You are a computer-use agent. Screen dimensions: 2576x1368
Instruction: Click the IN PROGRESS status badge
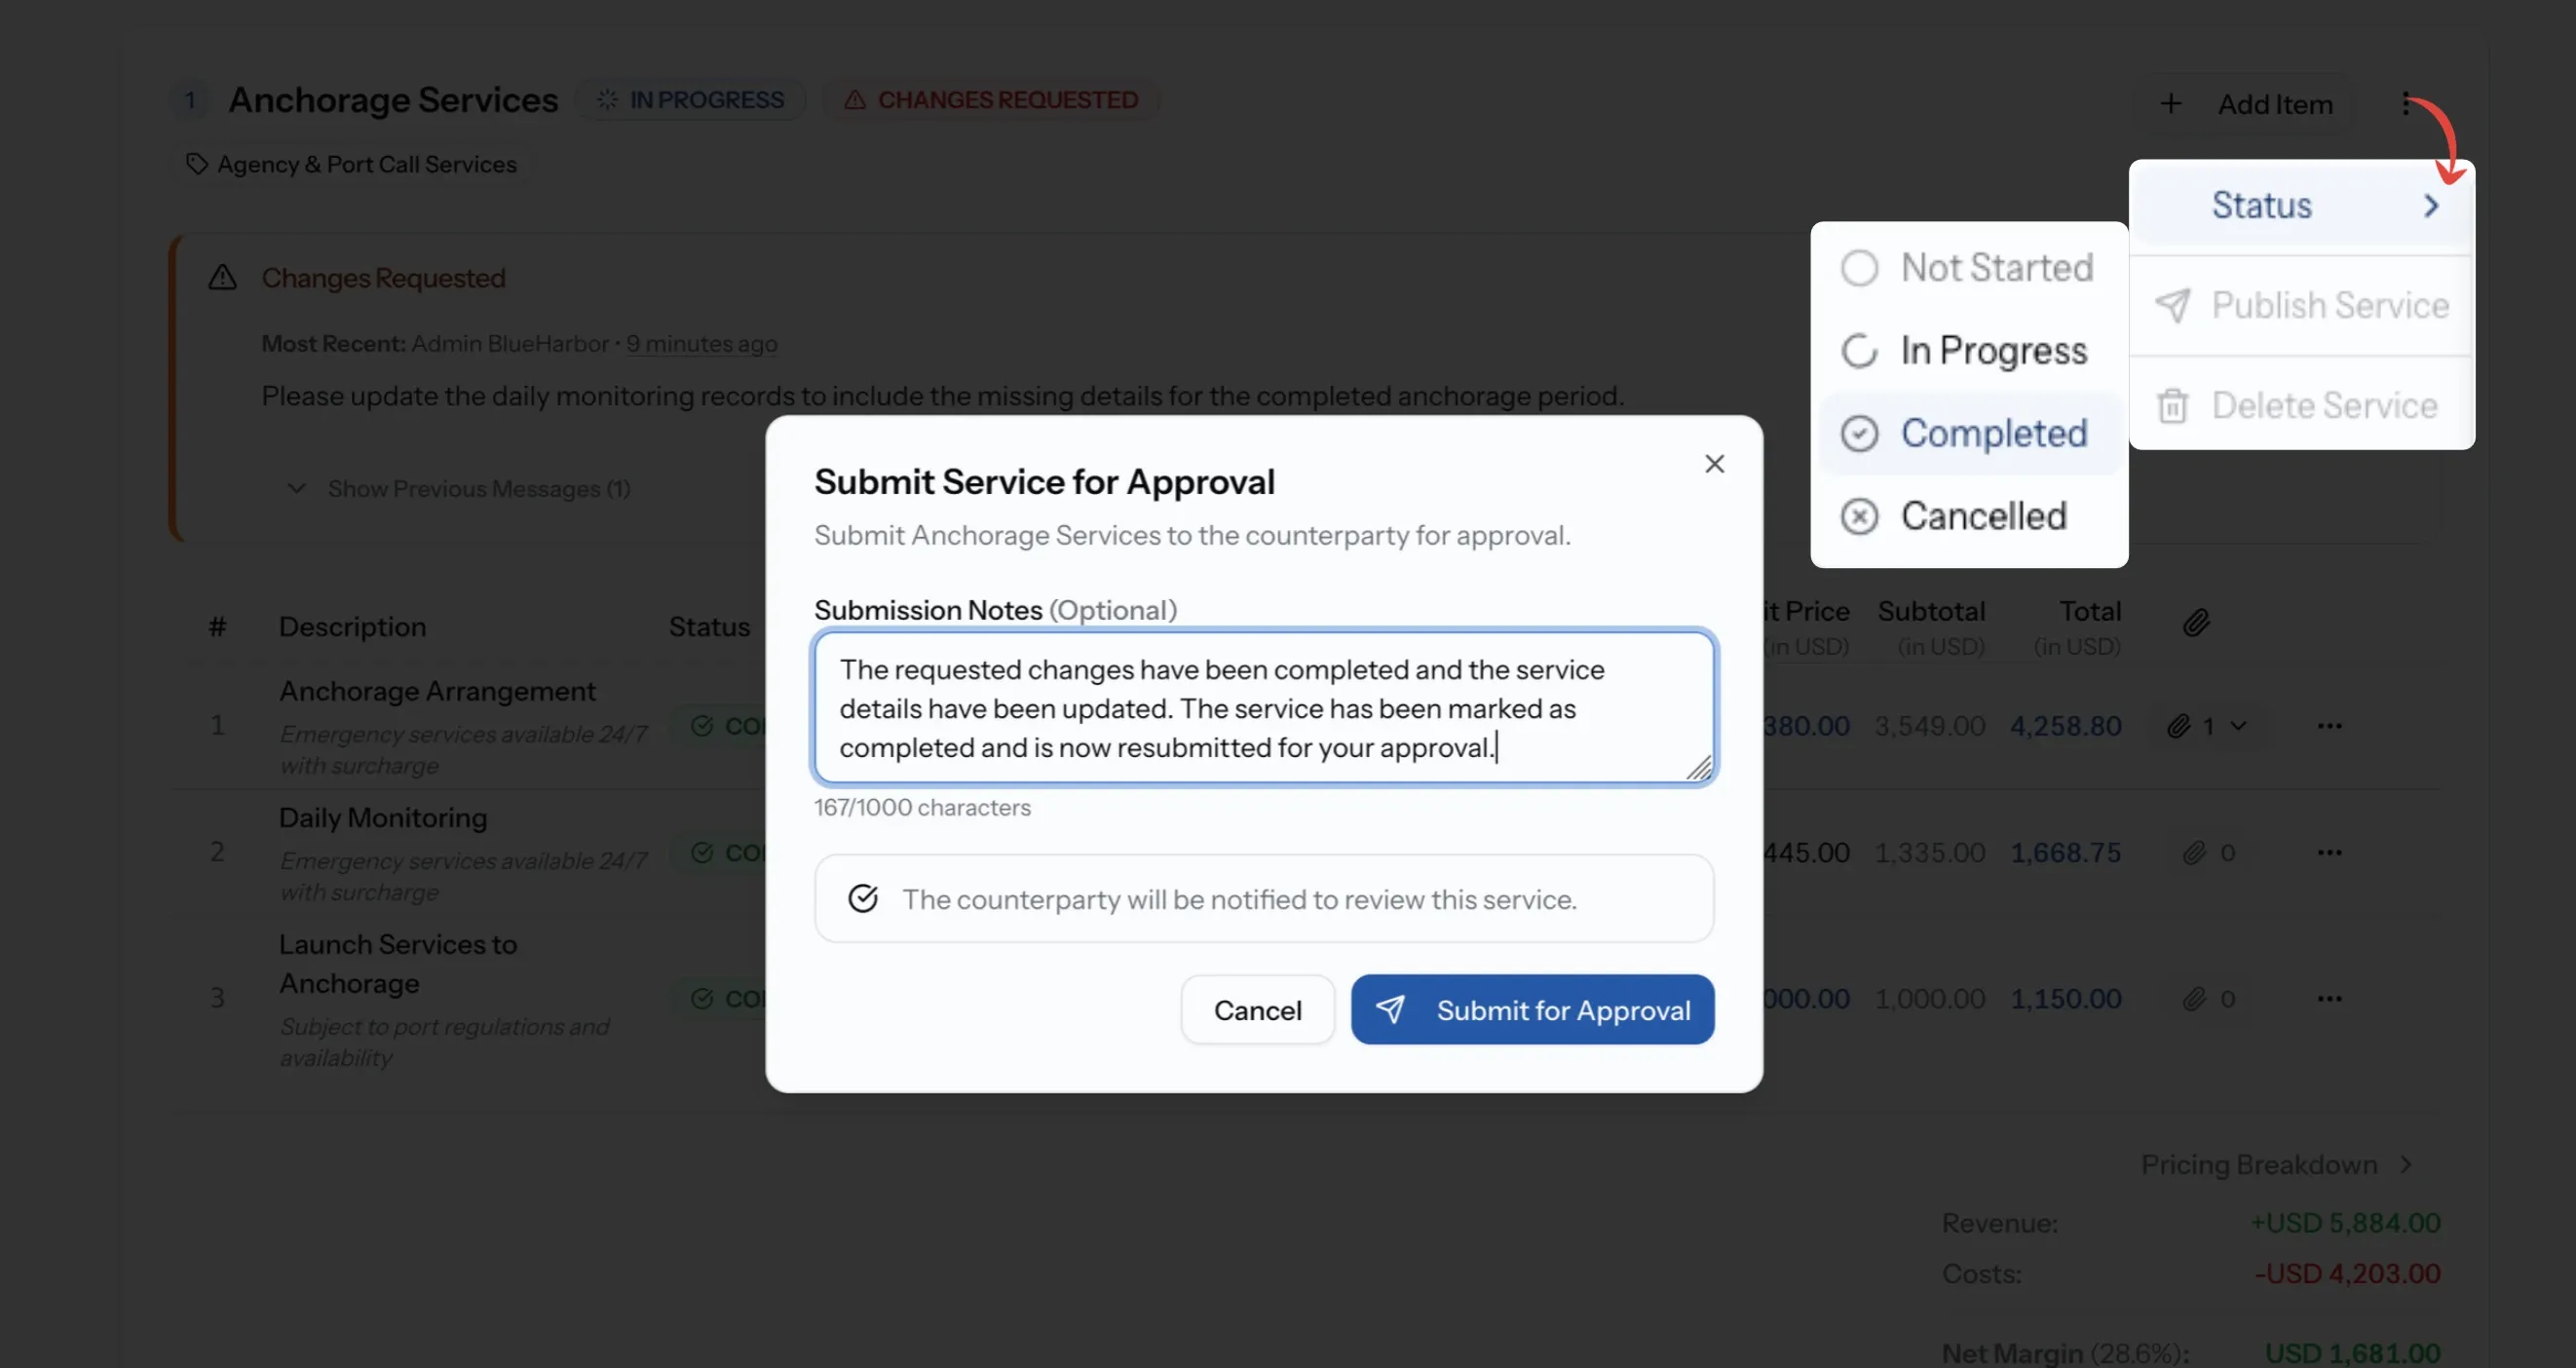[690, 100]
